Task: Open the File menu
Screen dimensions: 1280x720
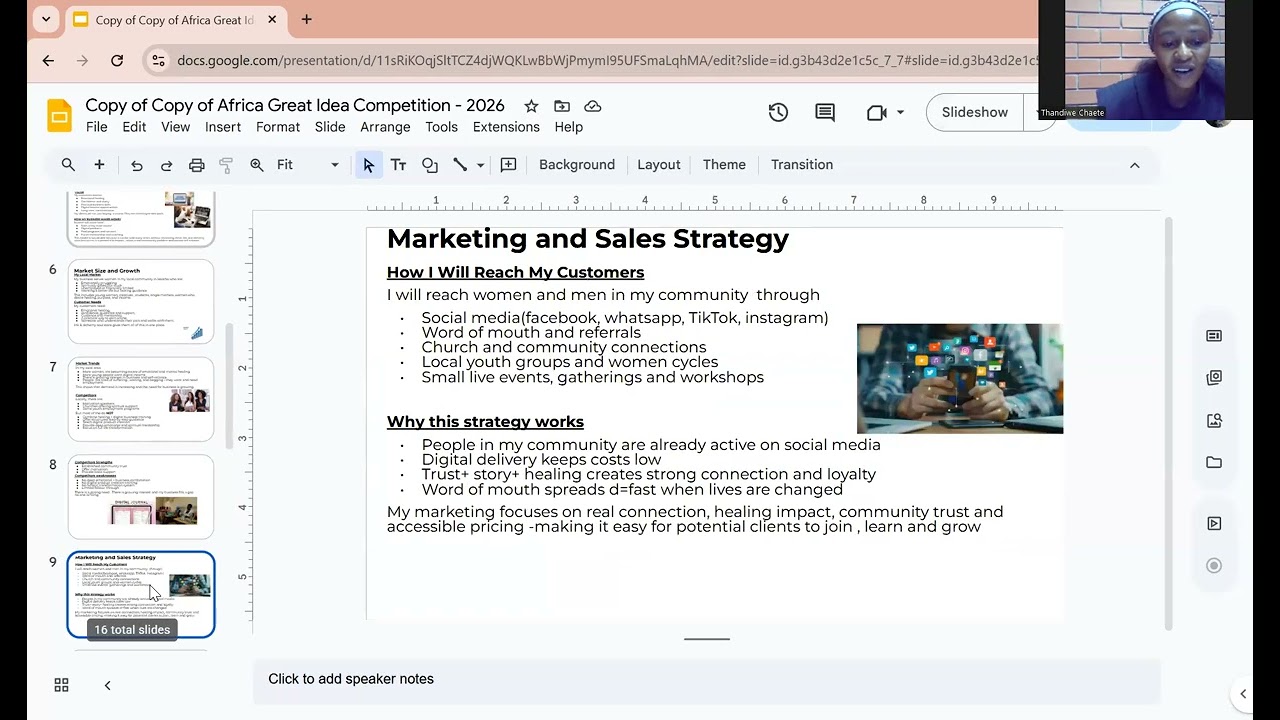Action: [x=97, y=127]
